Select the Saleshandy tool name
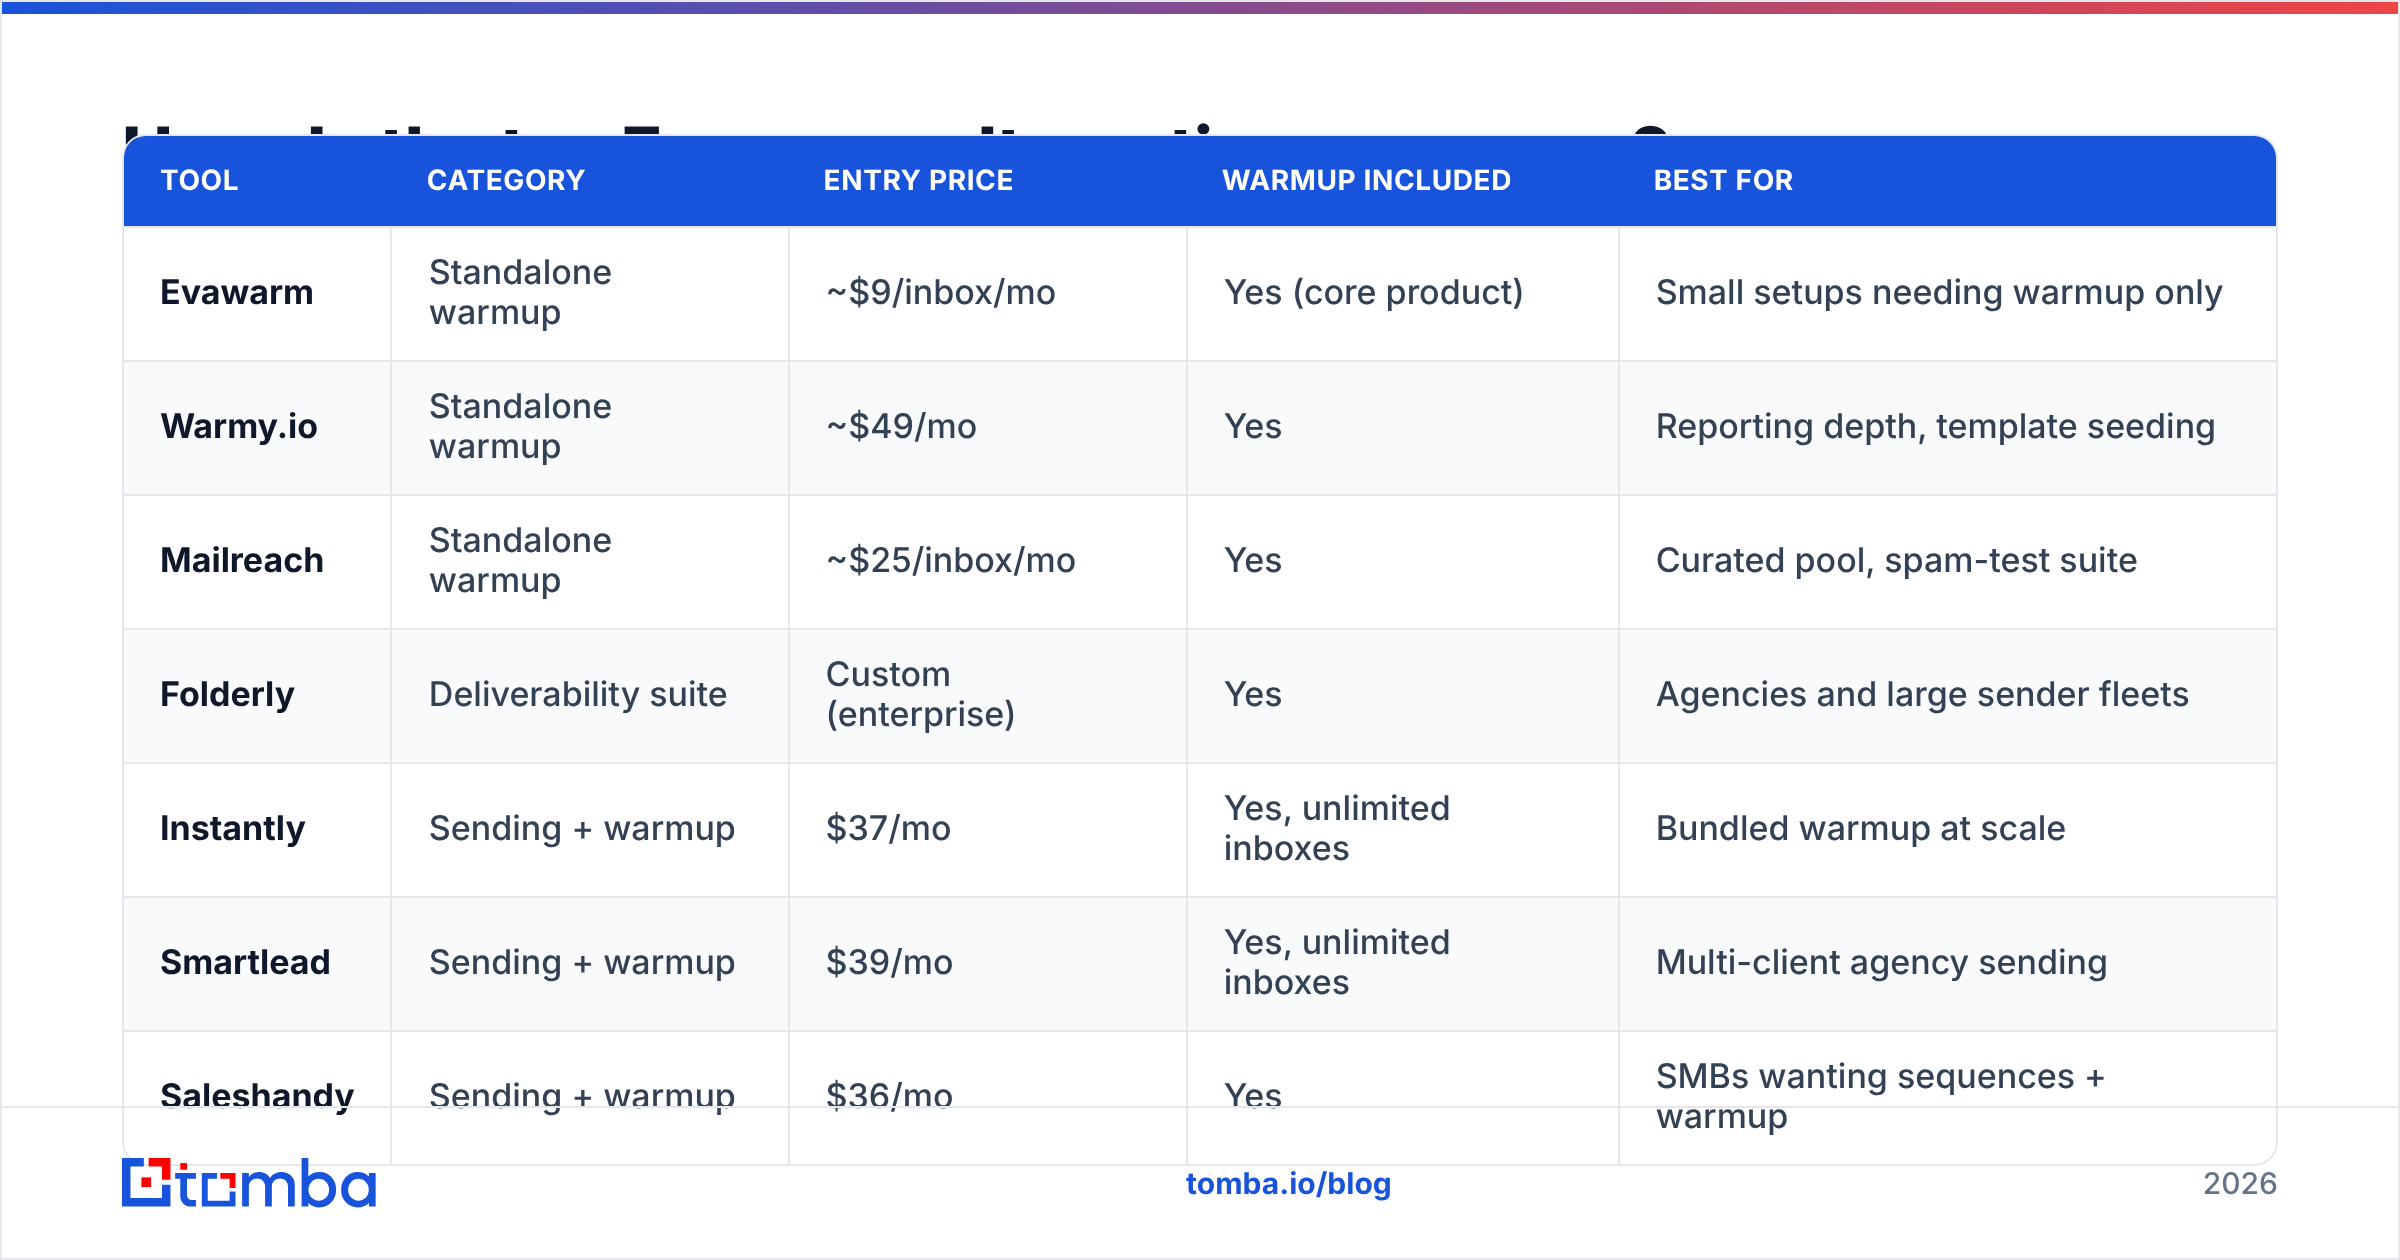 pyautogui.click(x=257, y=1096)
